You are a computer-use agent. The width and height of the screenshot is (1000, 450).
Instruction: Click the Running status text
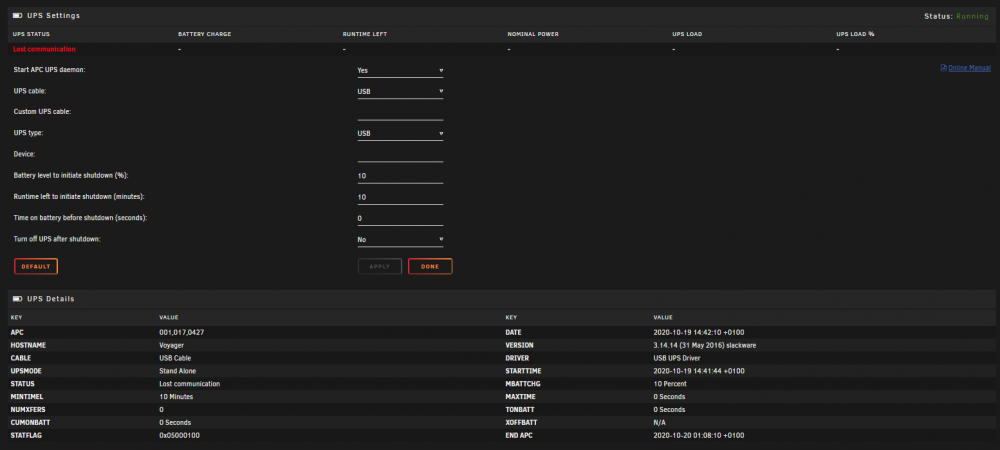(x=972, y=16)
